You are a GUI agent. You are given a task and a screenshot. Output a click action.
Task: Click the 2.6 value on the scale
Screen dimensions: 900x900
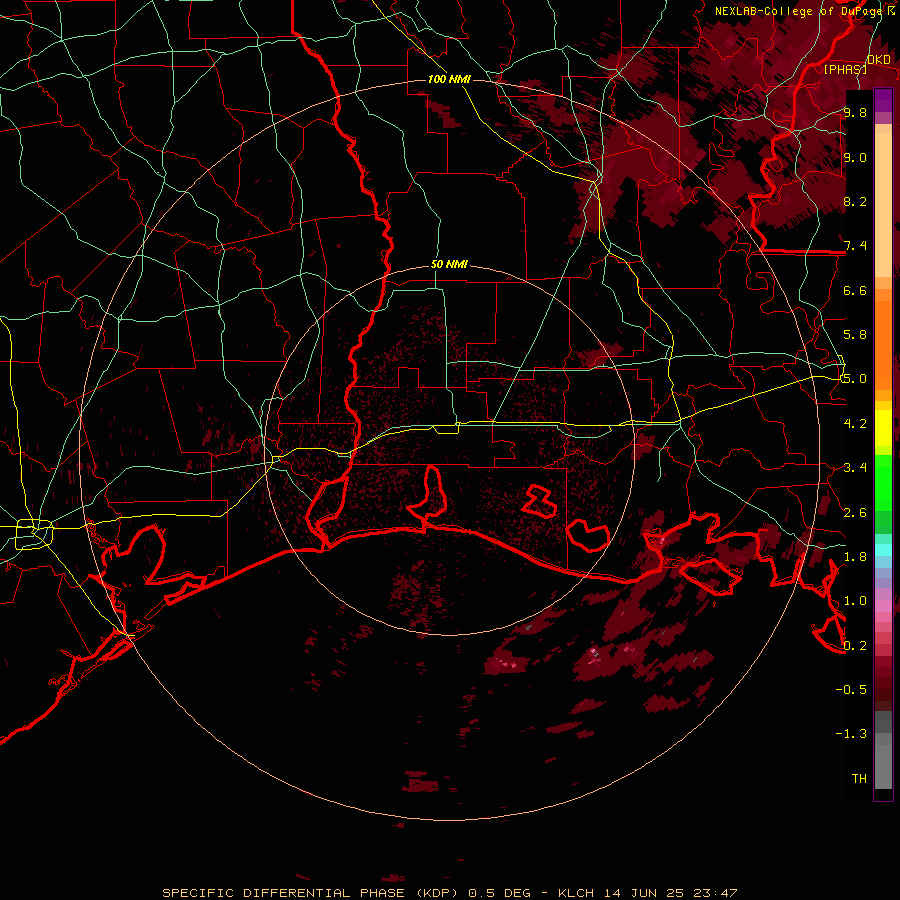click(855, 513)
